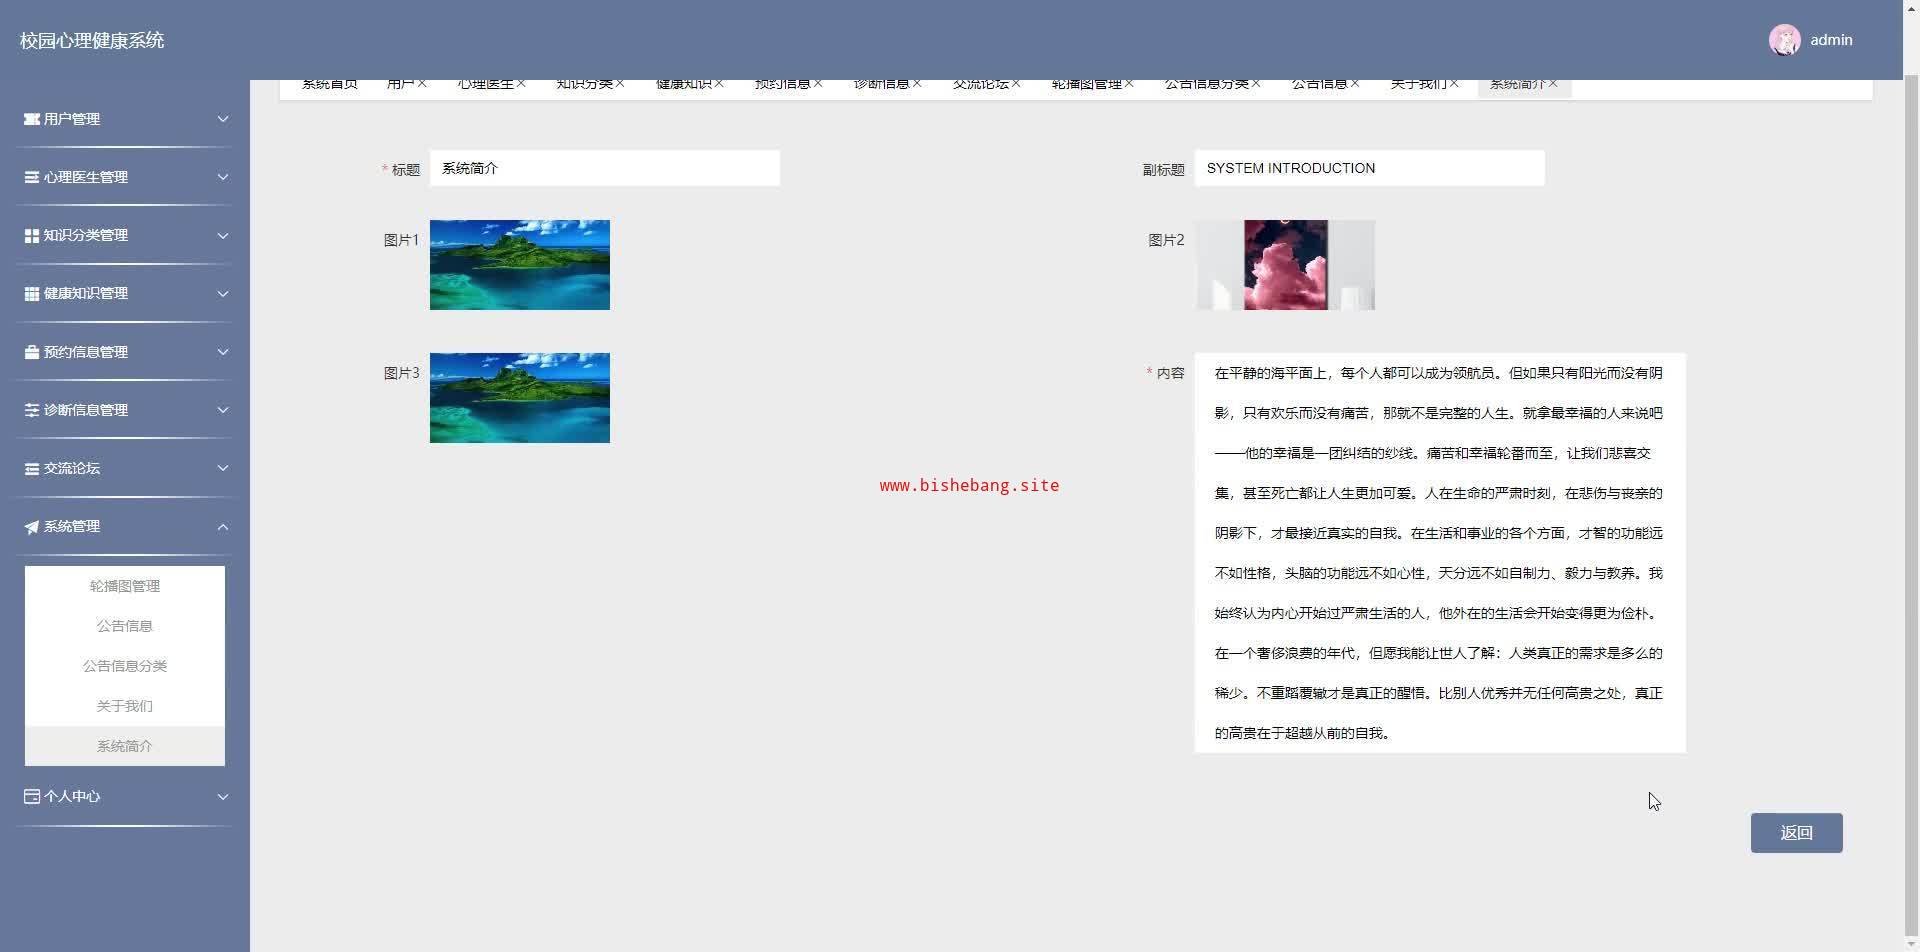Expand 健康知识管理 using its chevron

click(223, 293)
